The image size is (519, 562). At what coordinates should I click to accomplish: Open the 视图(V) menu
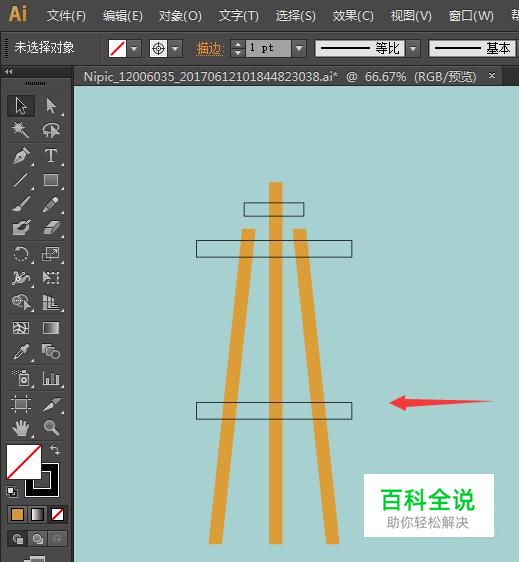(x=411, y=16)
